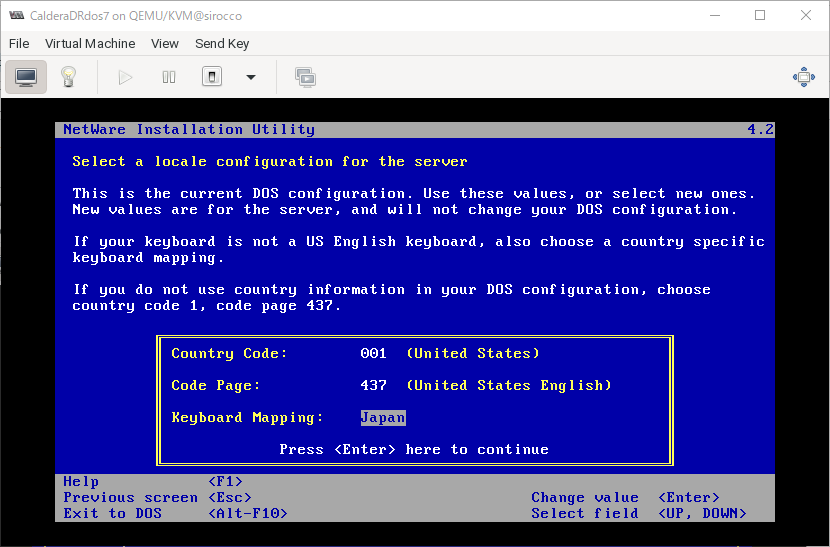The image size is (830, 547).
Task: Switch to fullscreen view
Action: (804, 77)
